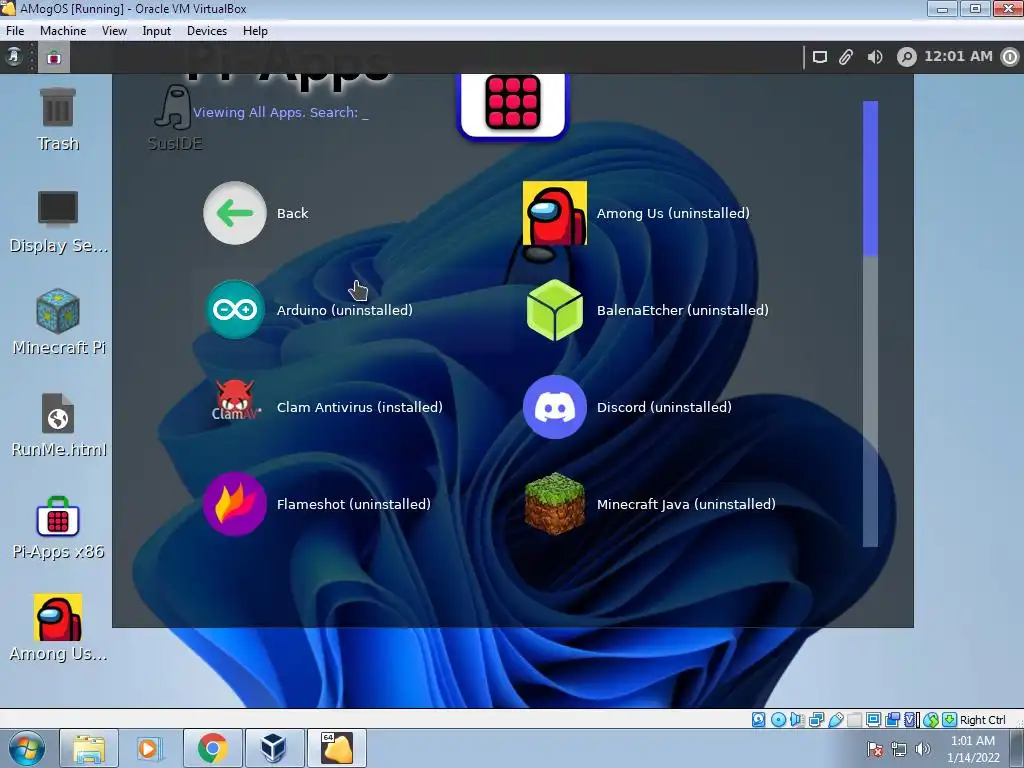This screenshot has height=768, width=1024.
Task: Open the media player taskbar icon
Action: [x=149, y=748]
